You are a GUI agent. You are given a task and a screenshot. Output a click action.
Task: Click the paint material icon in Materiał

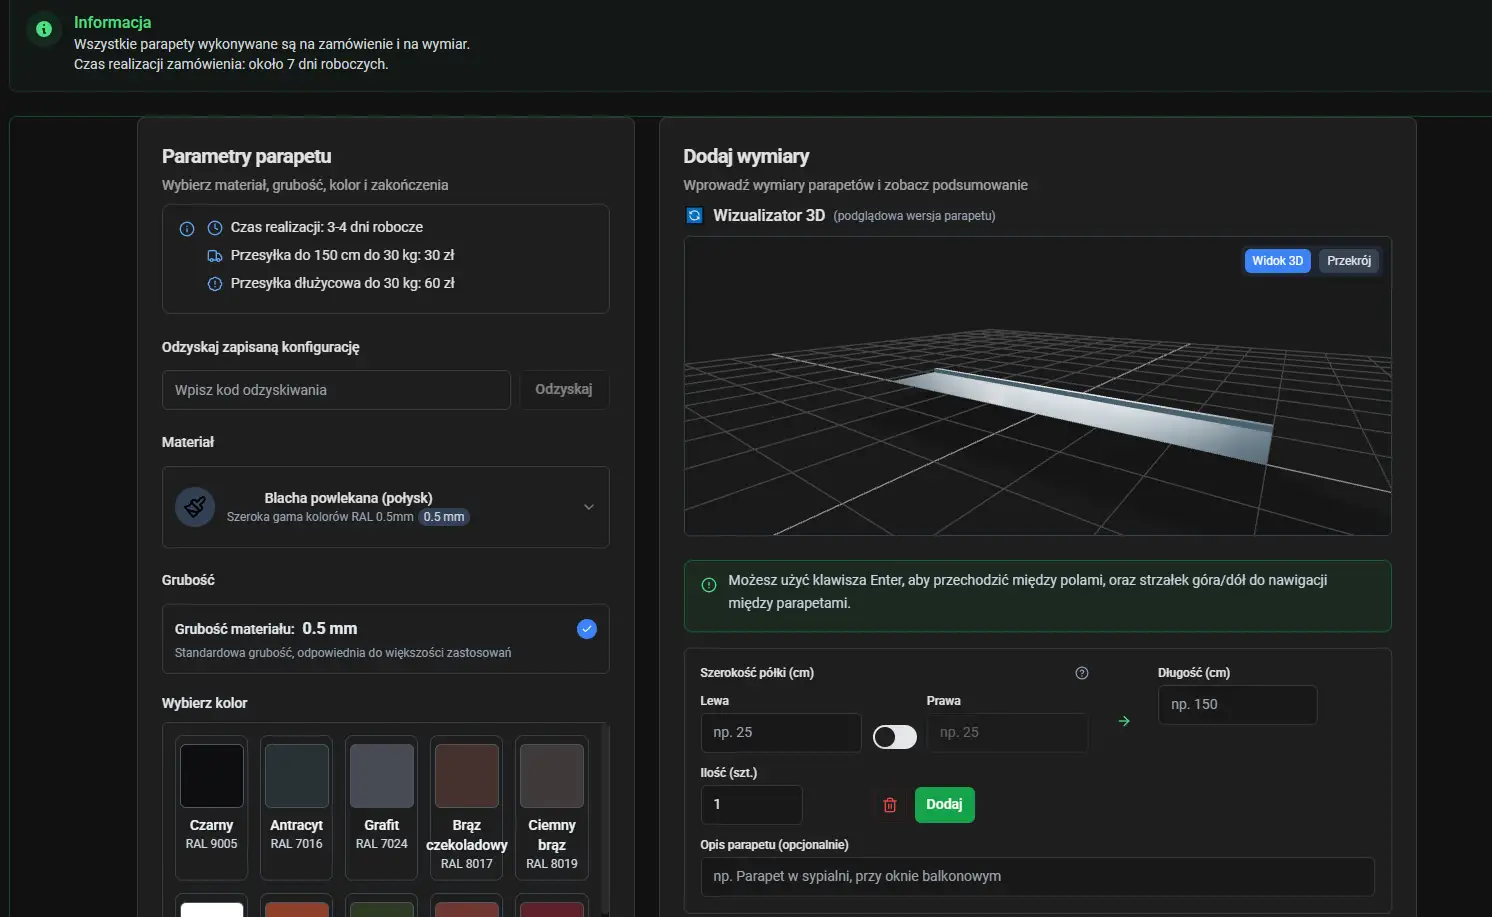pos(195,507)
